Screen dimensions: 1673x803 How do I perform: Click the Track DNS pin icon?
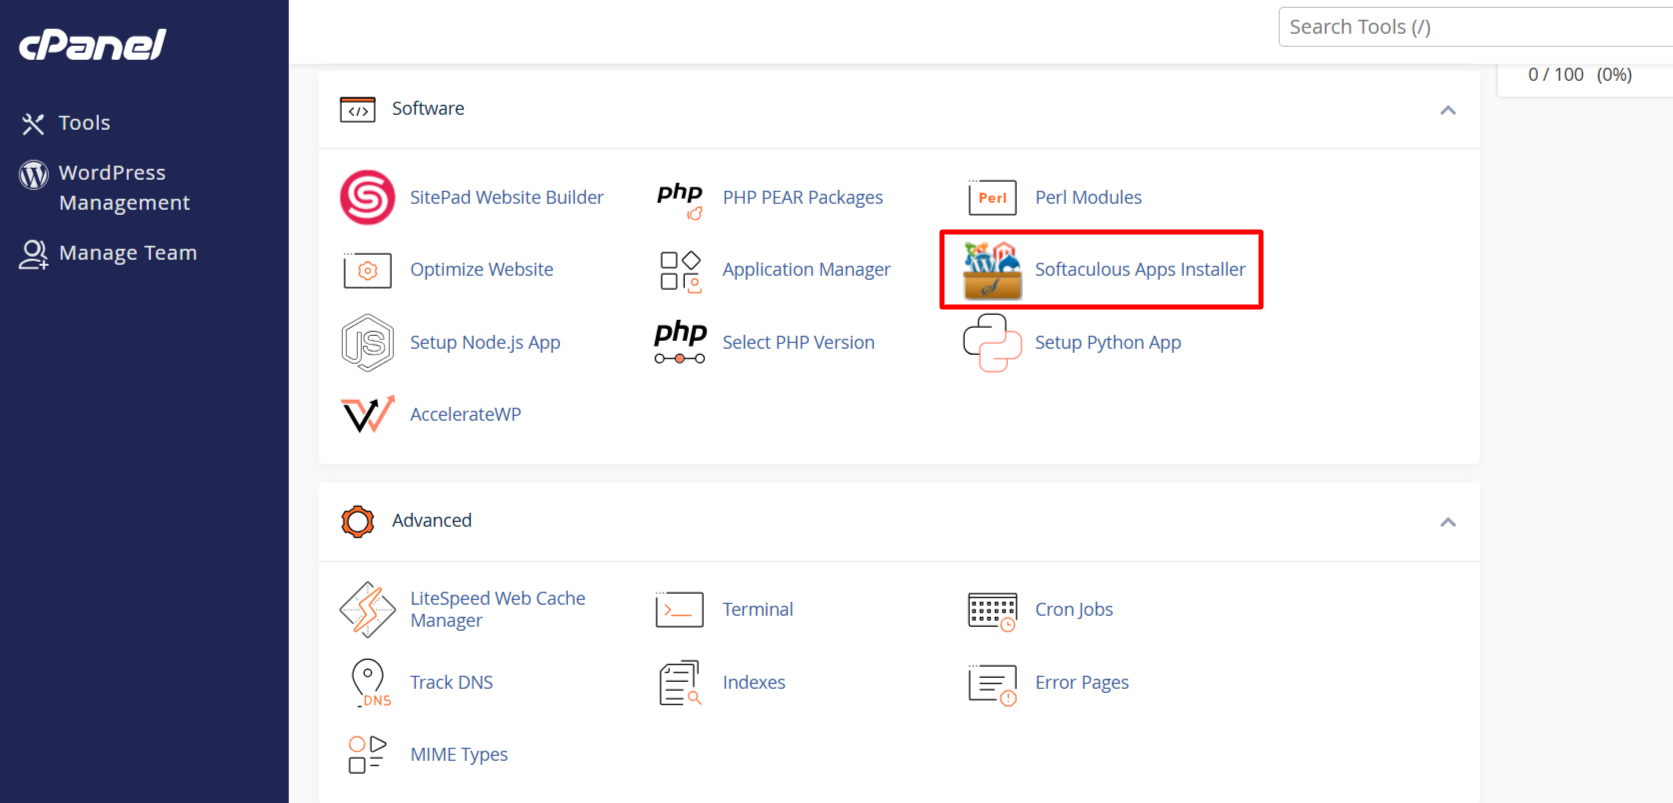point(369,683)
